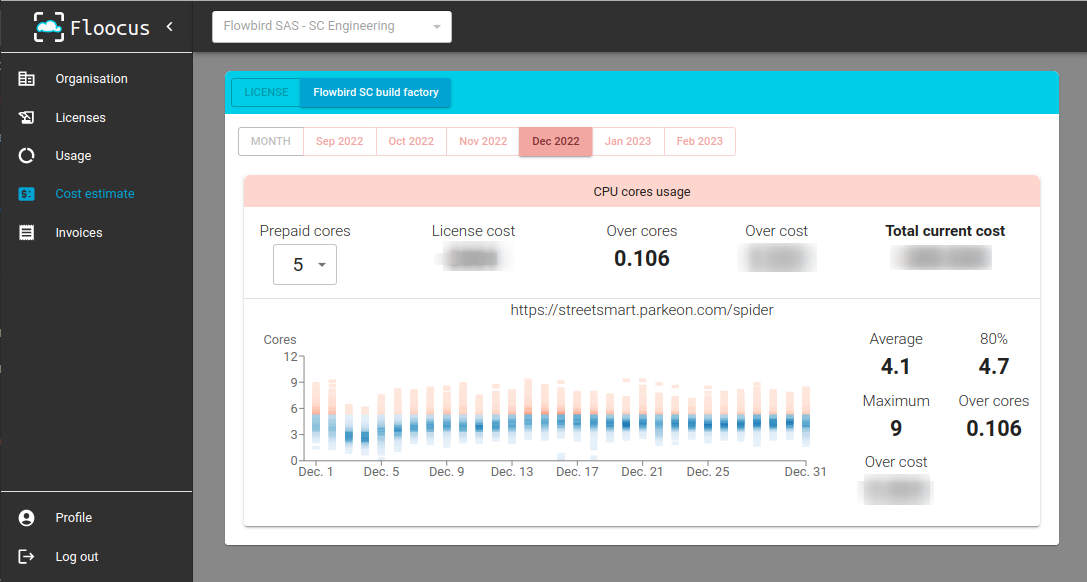Image resolution: width=1087 pixels, height=582 pixels.
Task: Click the CPU cores usage header
Action: pos(641,191)
